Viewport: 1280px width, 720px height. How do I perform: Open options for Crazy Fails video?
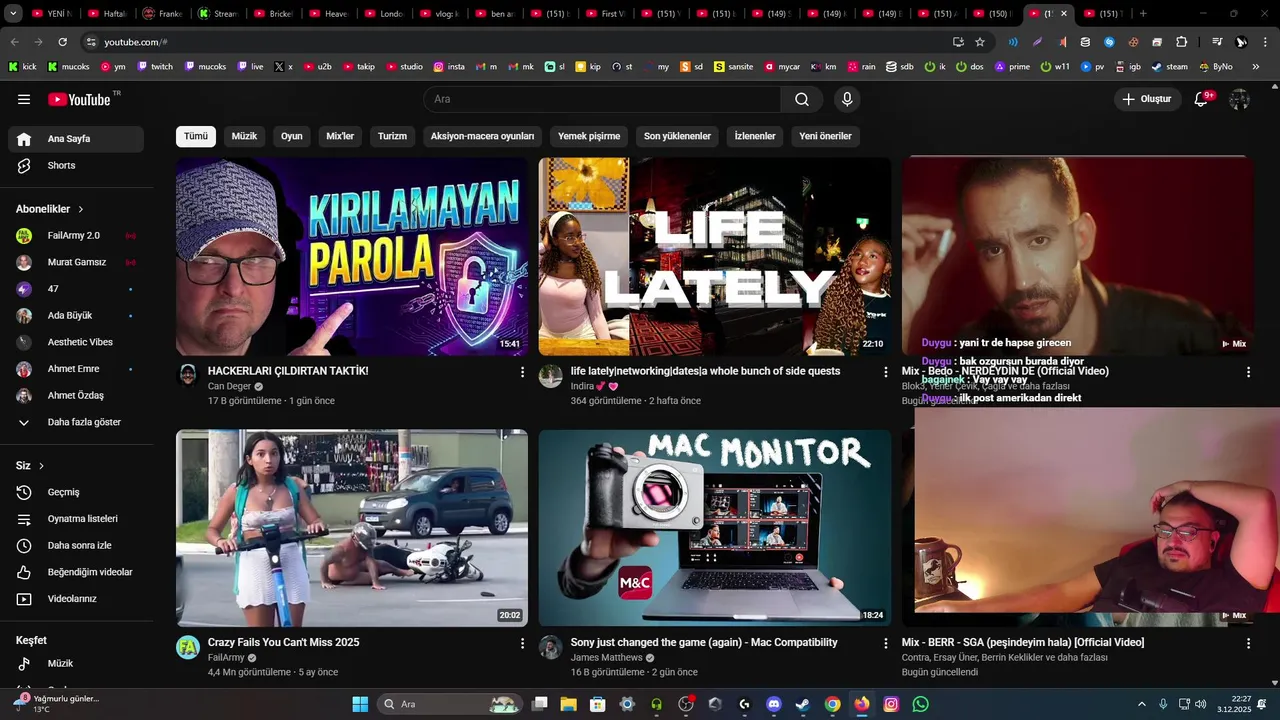pyautogui.click(x=522, y=643)
